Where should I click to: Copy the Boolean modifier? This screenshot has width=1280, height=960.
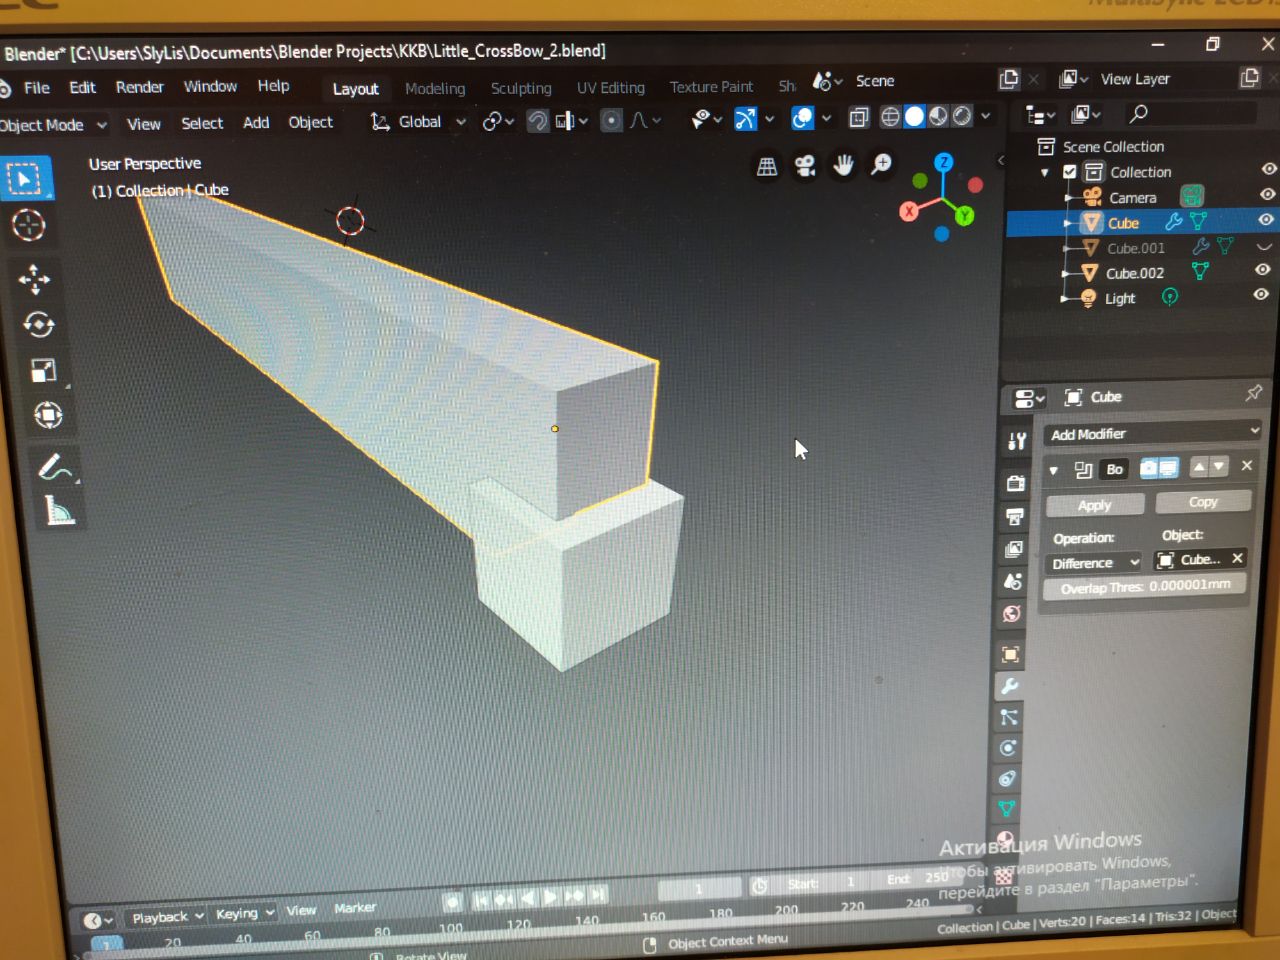[x=1203, y=502]
